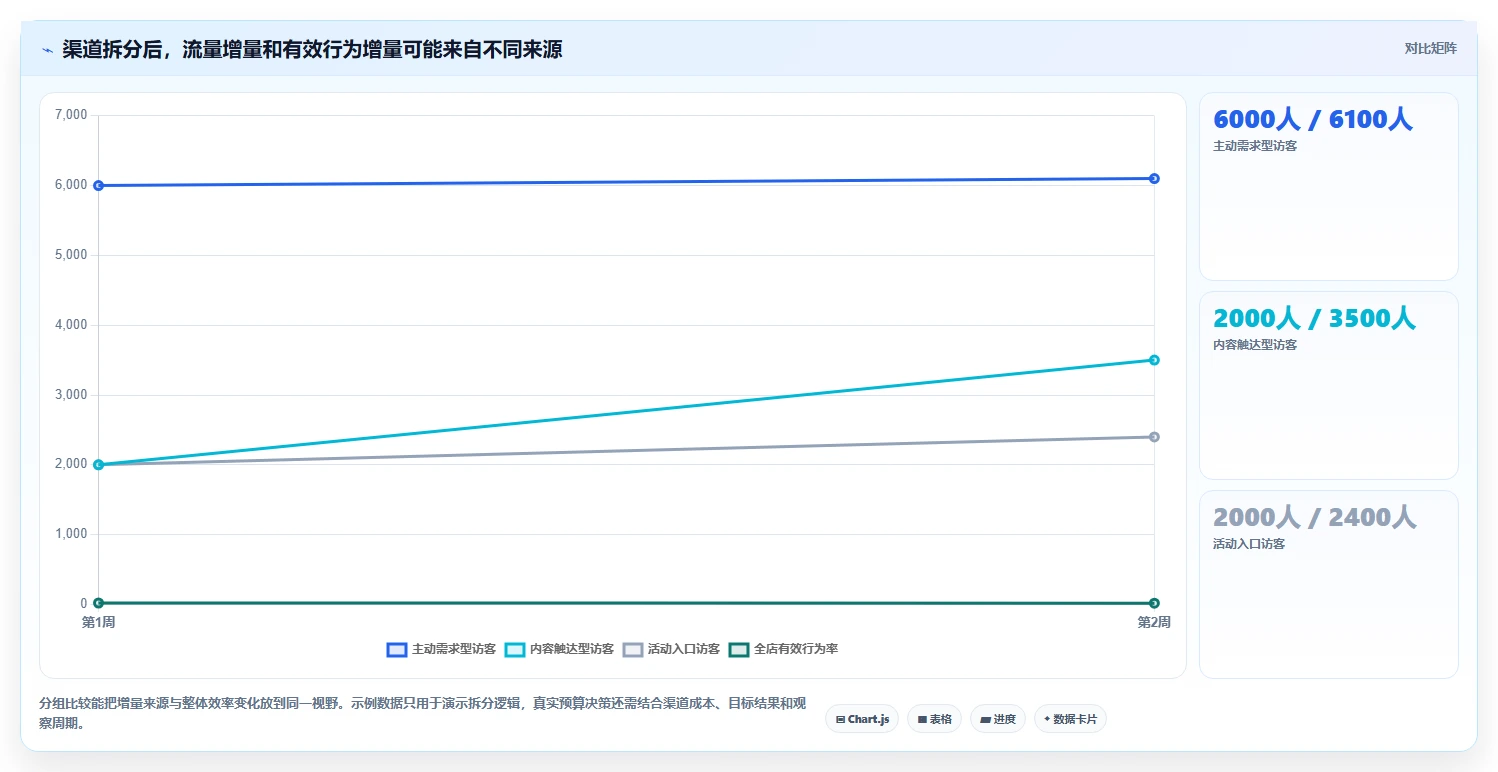The height and width of the screenshot is (772, 1498).
Task: Click the 第1周 axis label
Action: pyautogui.click(x=98, y=622)
